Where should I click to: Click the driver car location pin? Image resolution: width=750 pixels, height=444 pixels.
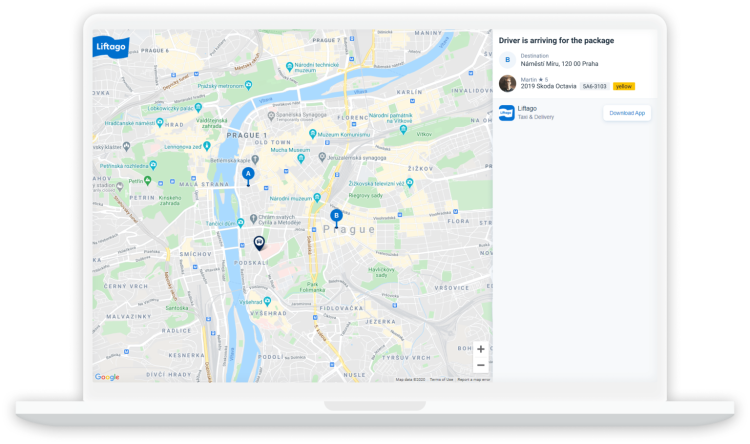[x=259, y=243]
